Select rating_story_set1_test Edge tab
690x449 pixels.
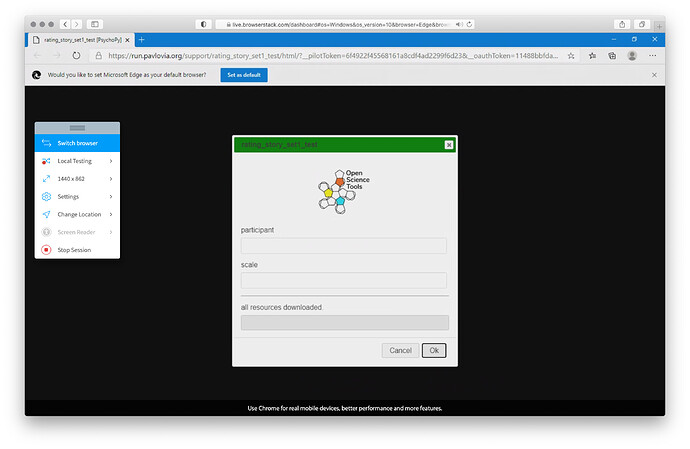82,40
